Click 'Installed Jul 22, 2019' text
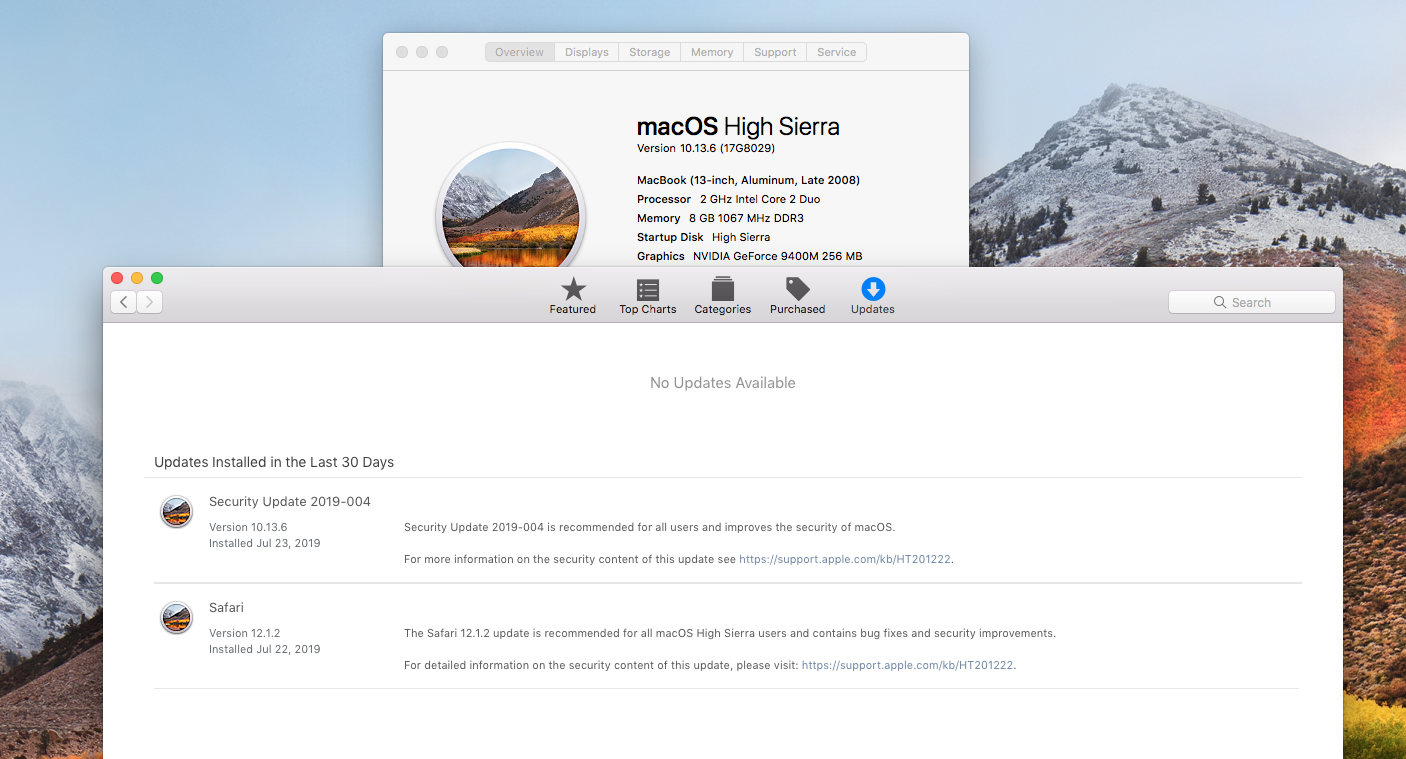The image size is (1406, 759). pyautogui.click(x=265, y=649)
